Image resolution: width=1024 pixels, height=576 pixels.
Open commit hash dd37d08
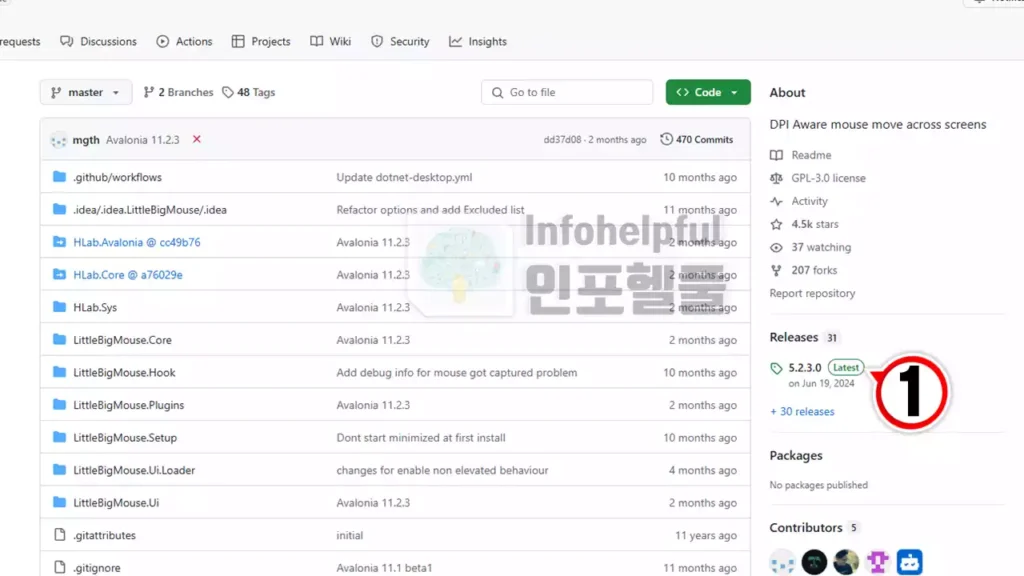pos(562,140)
